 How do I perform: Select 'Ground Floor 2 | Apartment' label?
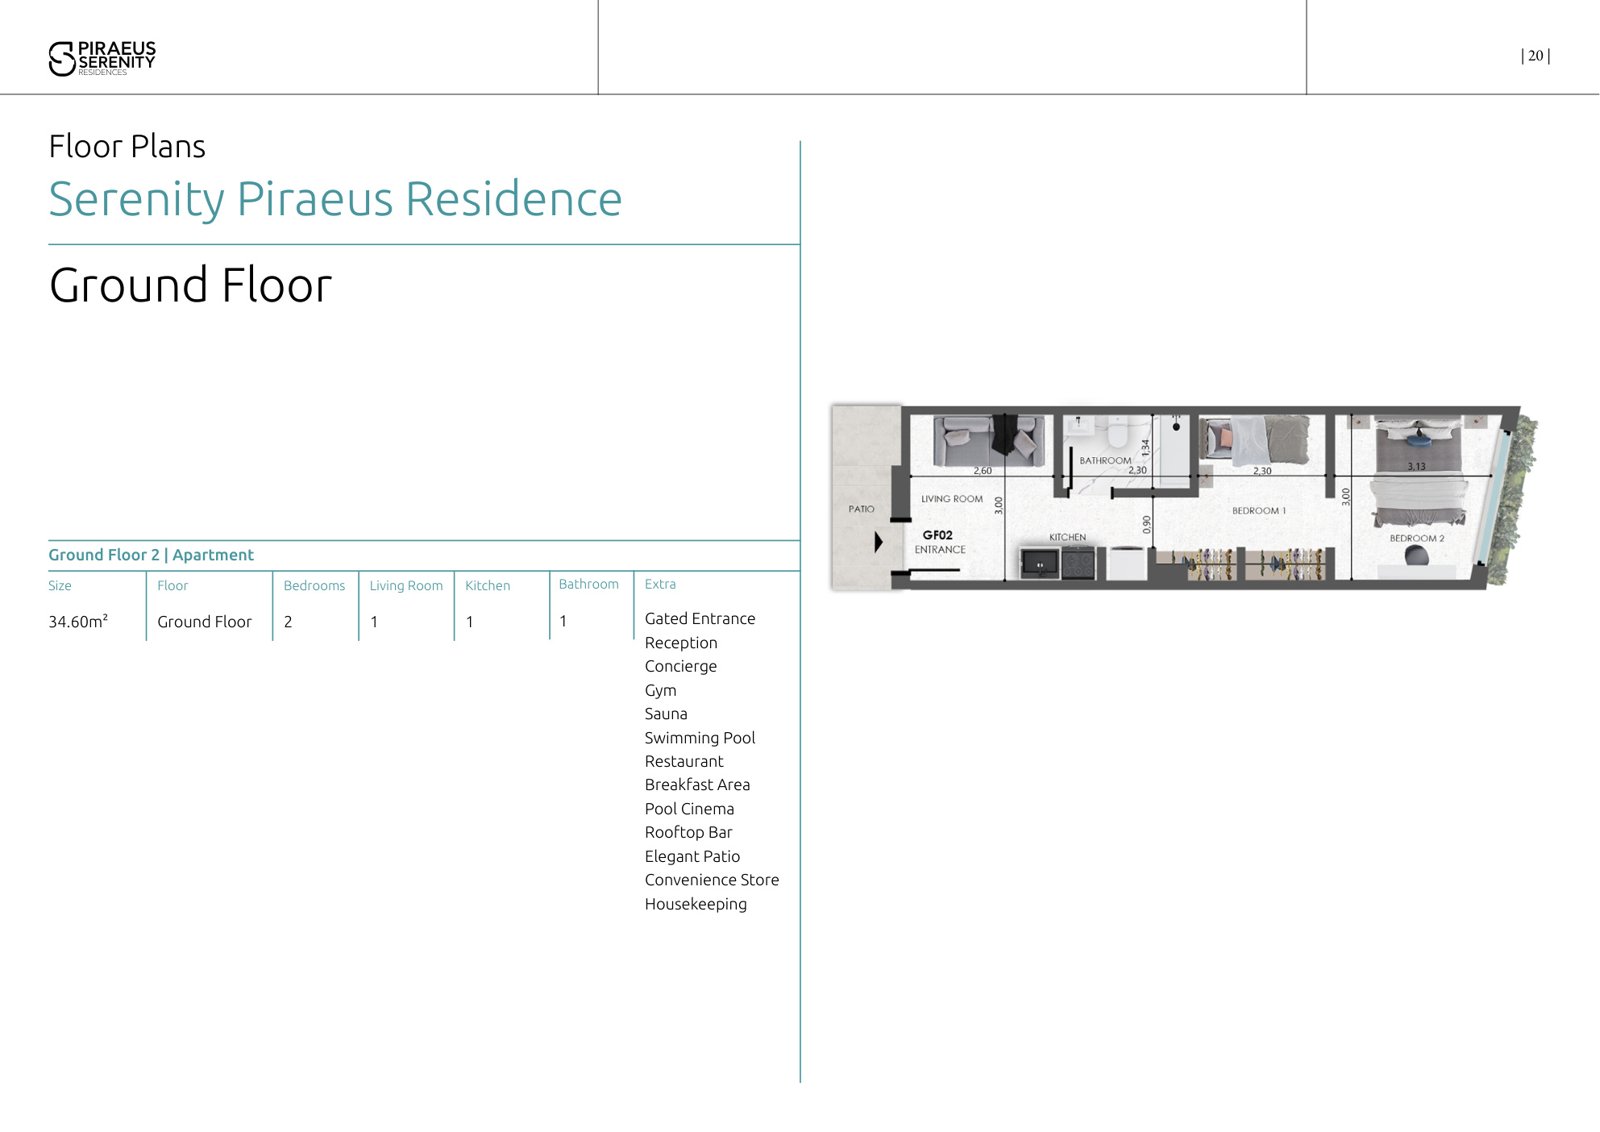(x=151, y=555)
